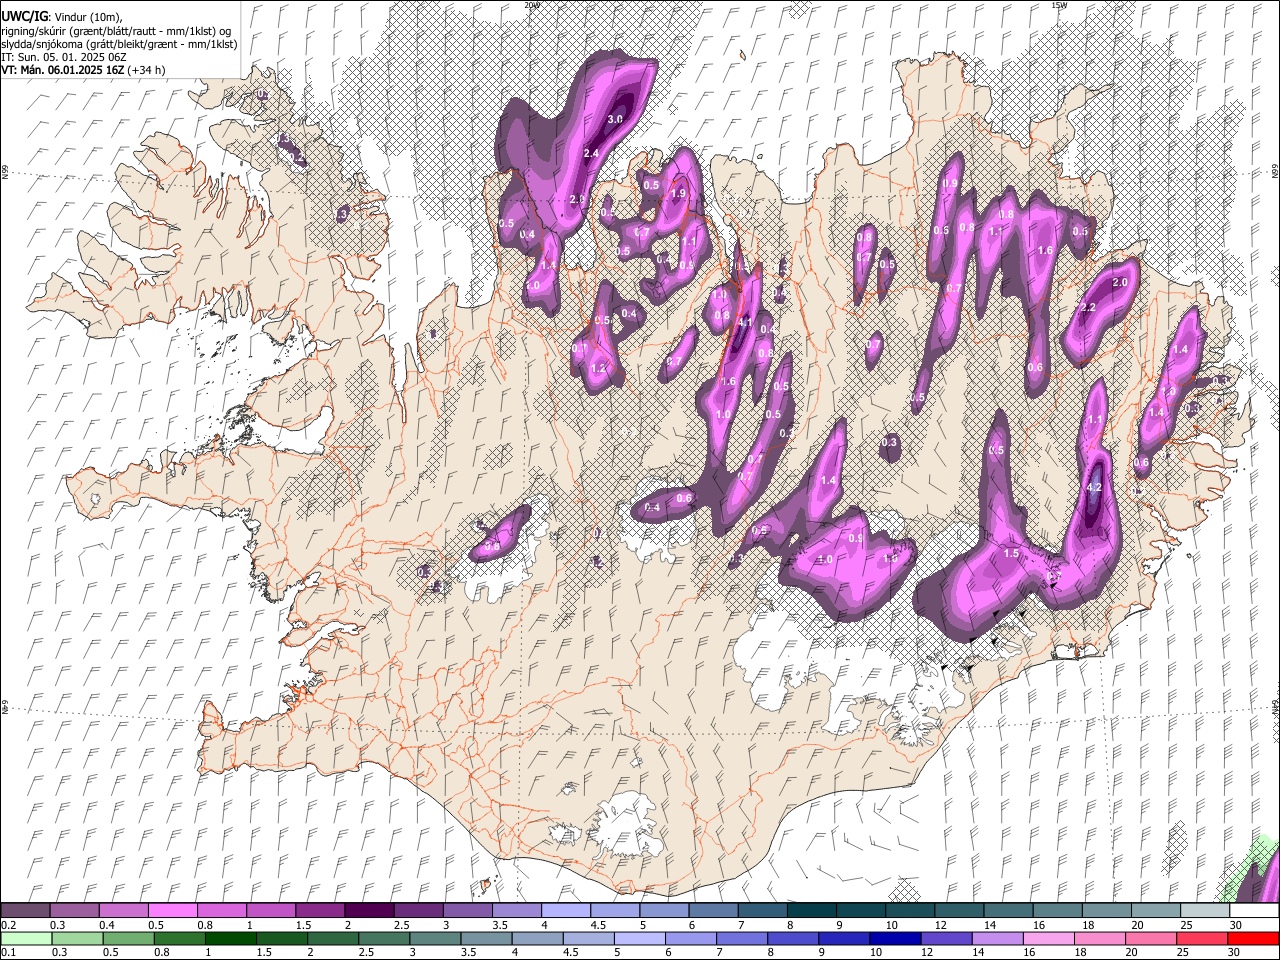Select bottom-row red swatch starting at 30
The height and width of the screenshot is (960, 1280).
pos(1254,938)
